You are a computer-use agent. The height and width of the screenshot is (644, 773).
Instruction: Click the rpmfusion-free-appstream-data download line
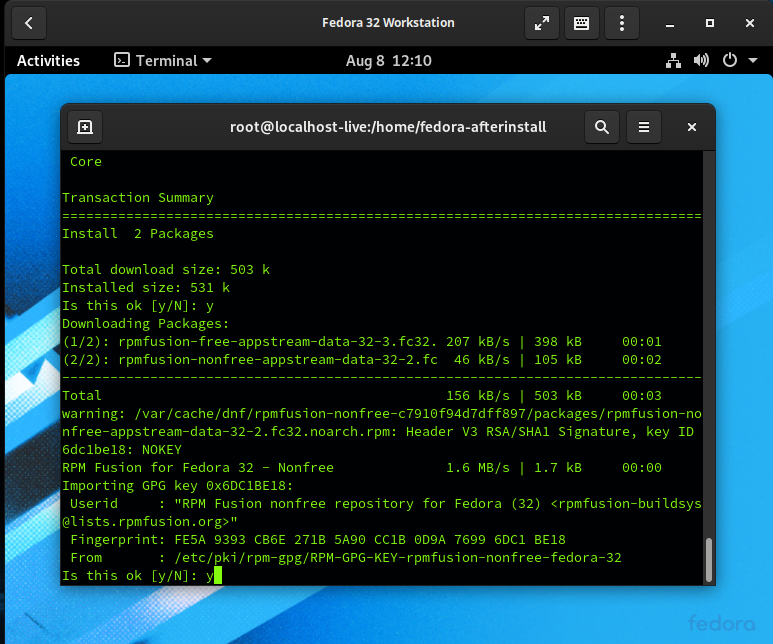pyautogui.click(x=362, y=342)
